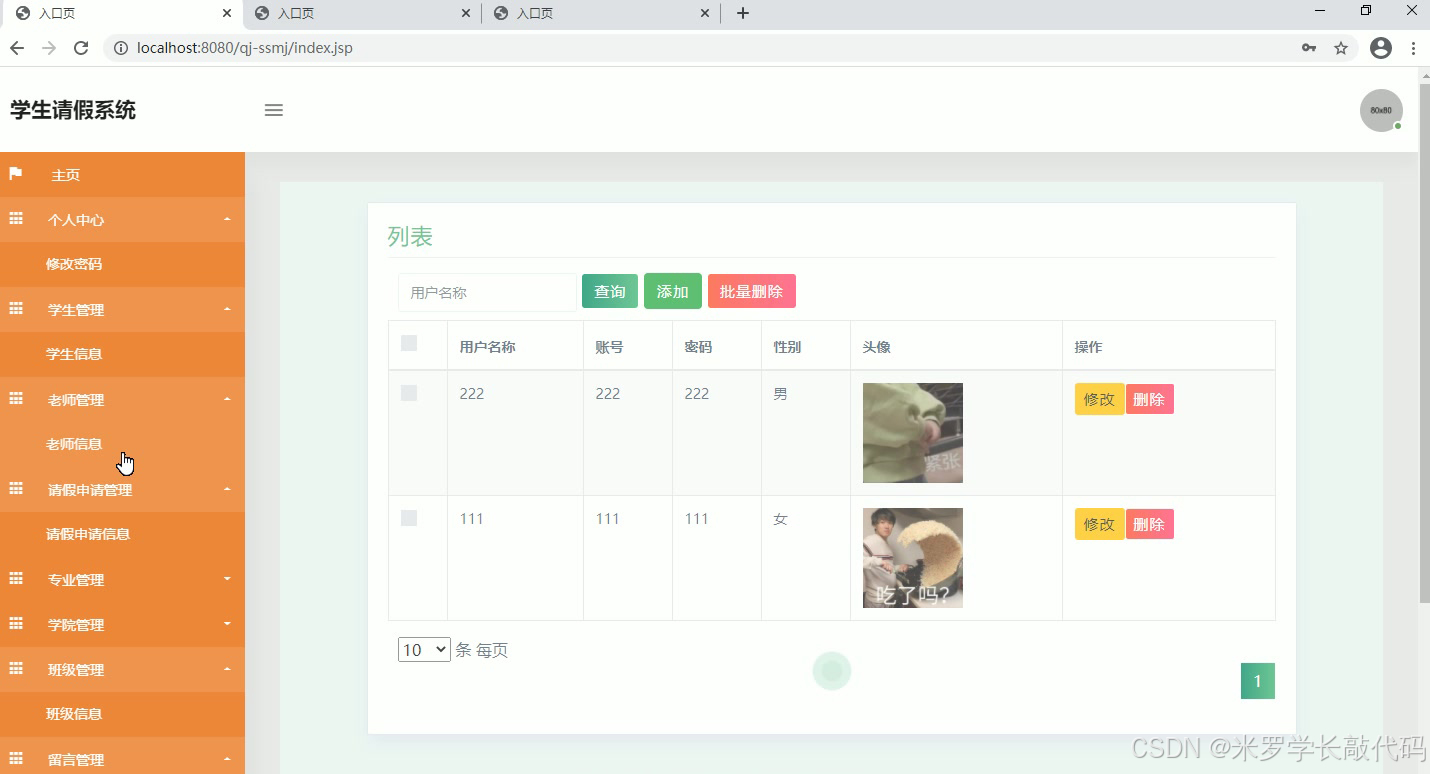Switch to the second 入口页 browser tab

[360, 13]
